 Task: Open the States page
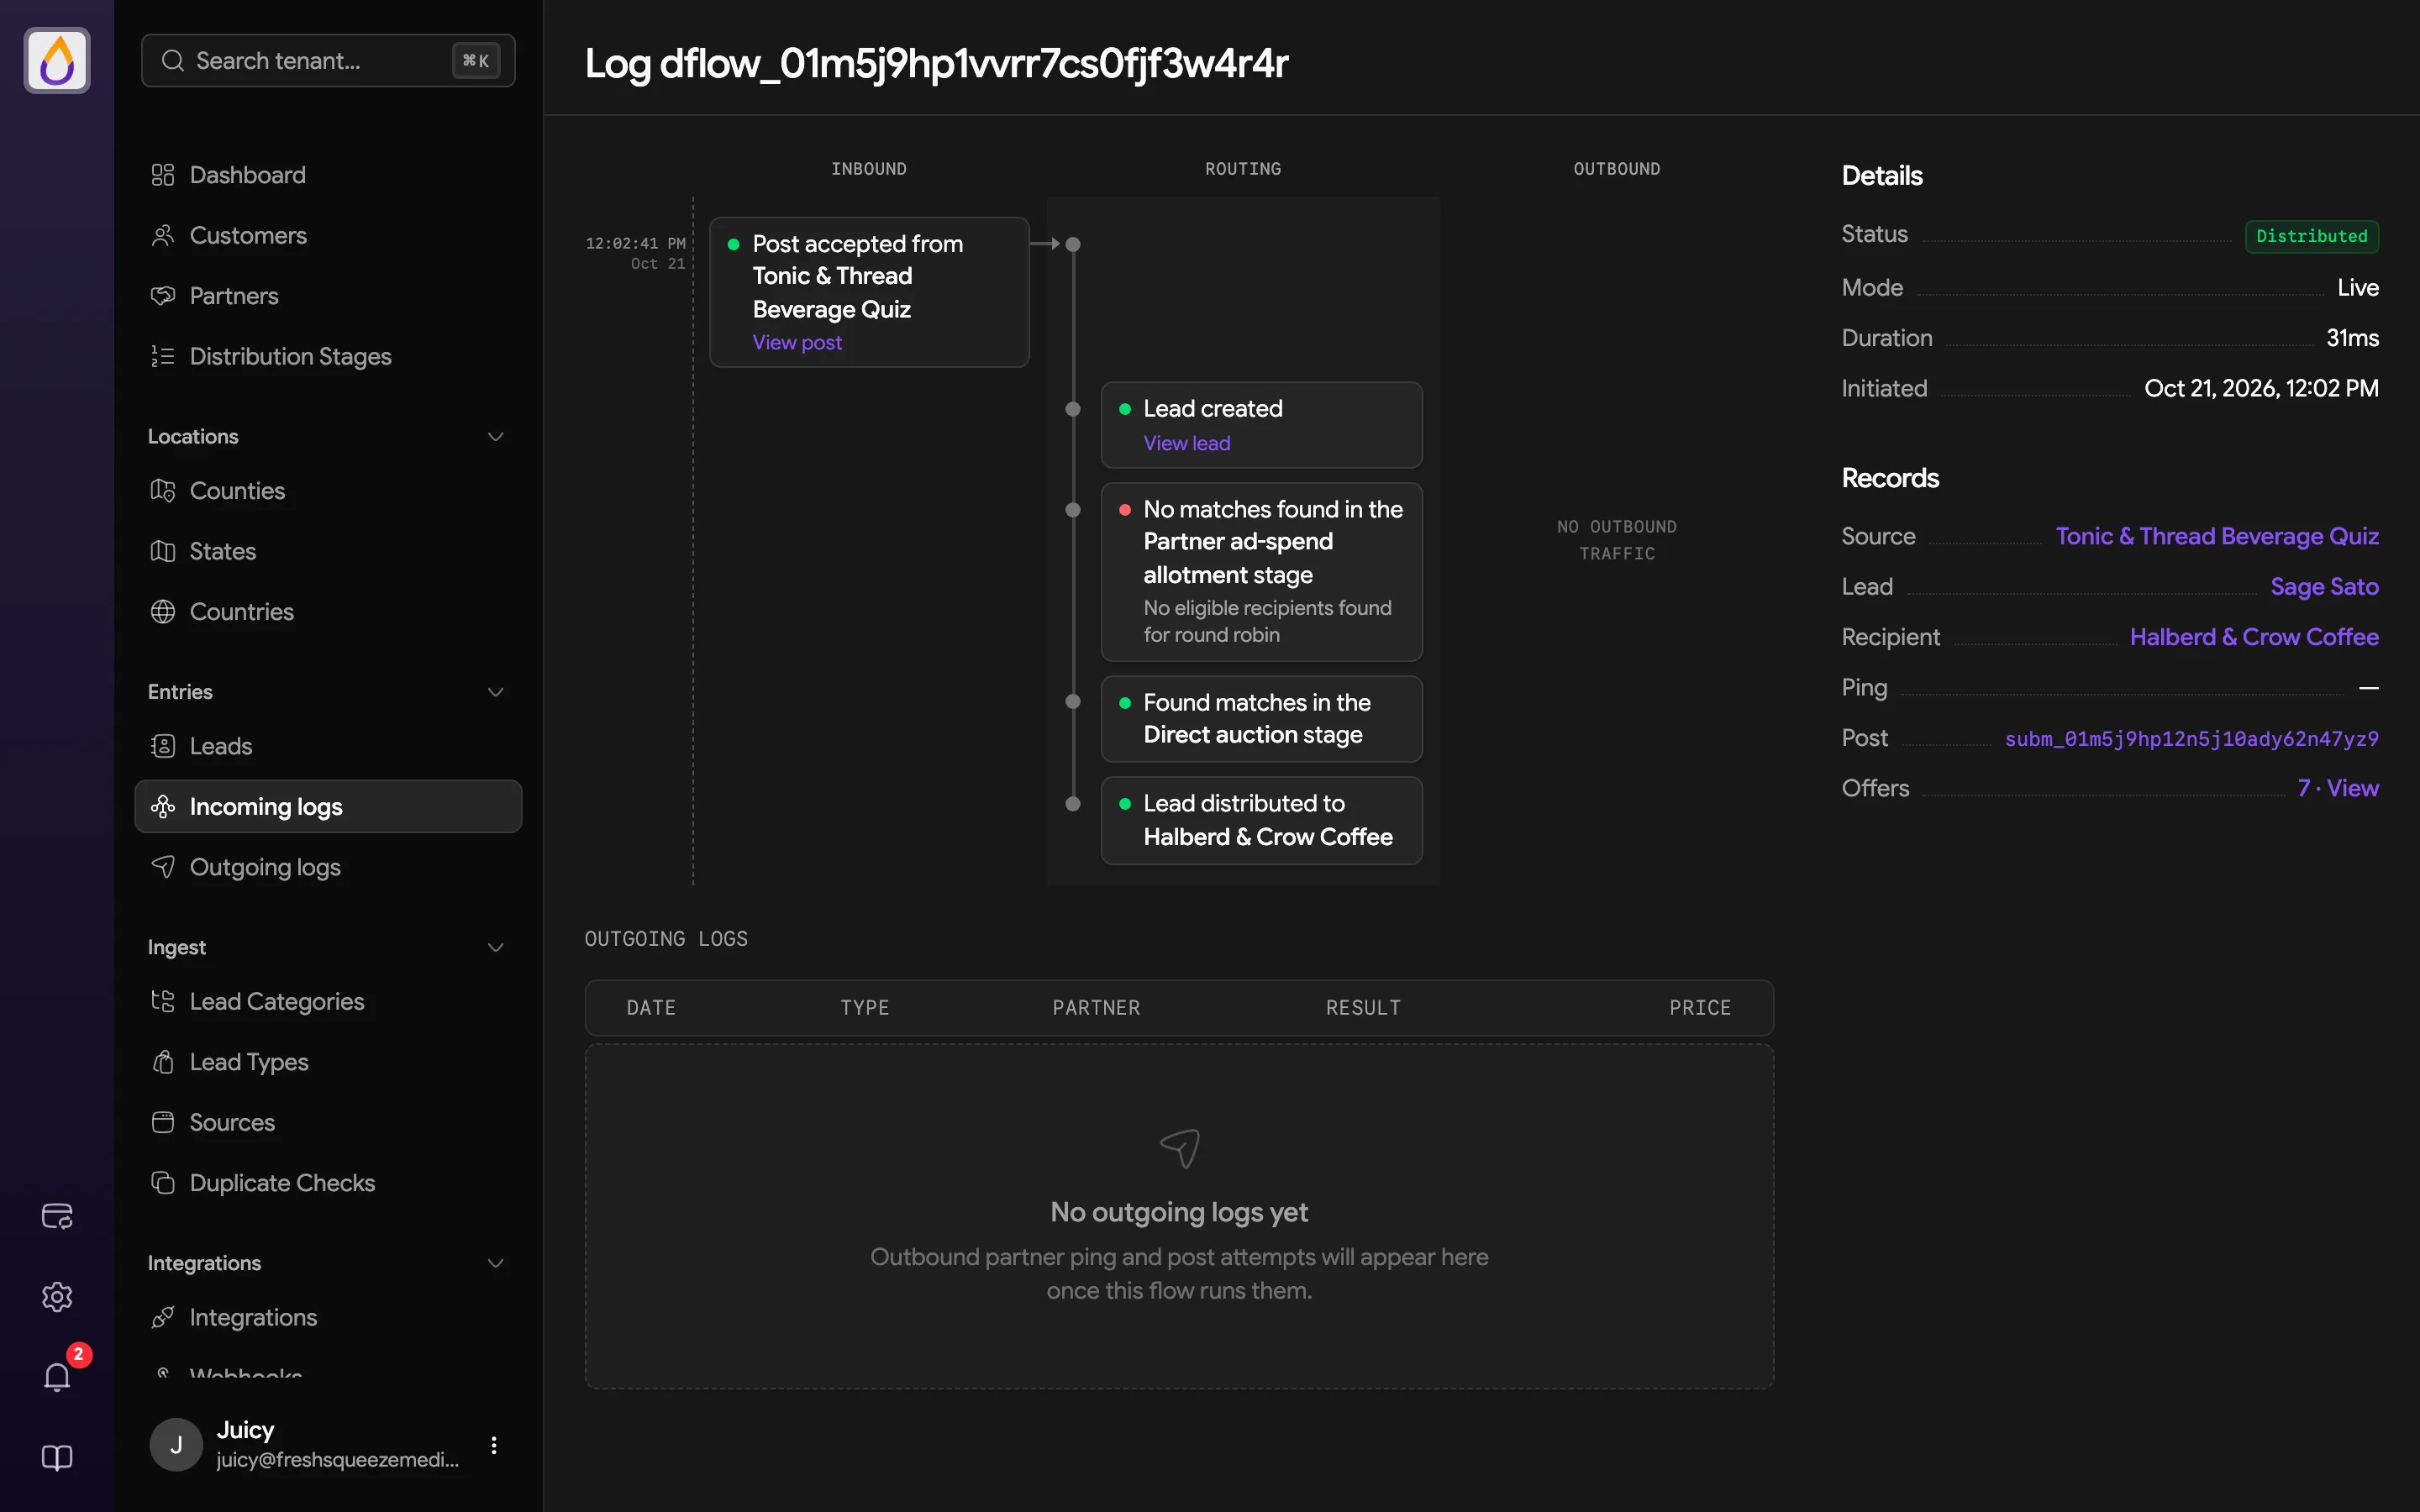[328, 551]
